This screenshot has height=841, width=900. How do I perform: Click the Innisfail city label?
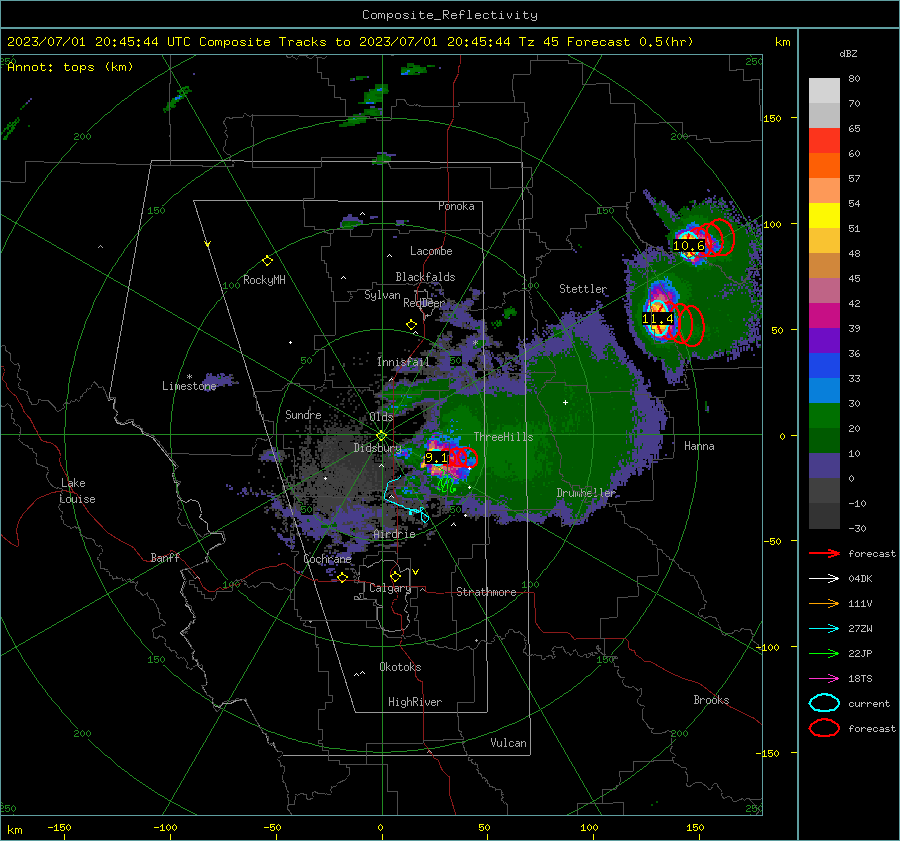403,362
